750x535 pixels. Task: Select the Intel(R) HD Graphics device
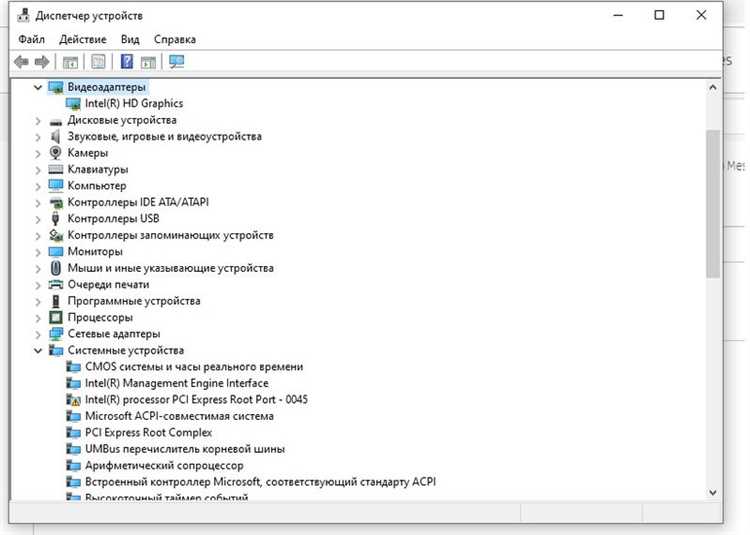[134, 103]
